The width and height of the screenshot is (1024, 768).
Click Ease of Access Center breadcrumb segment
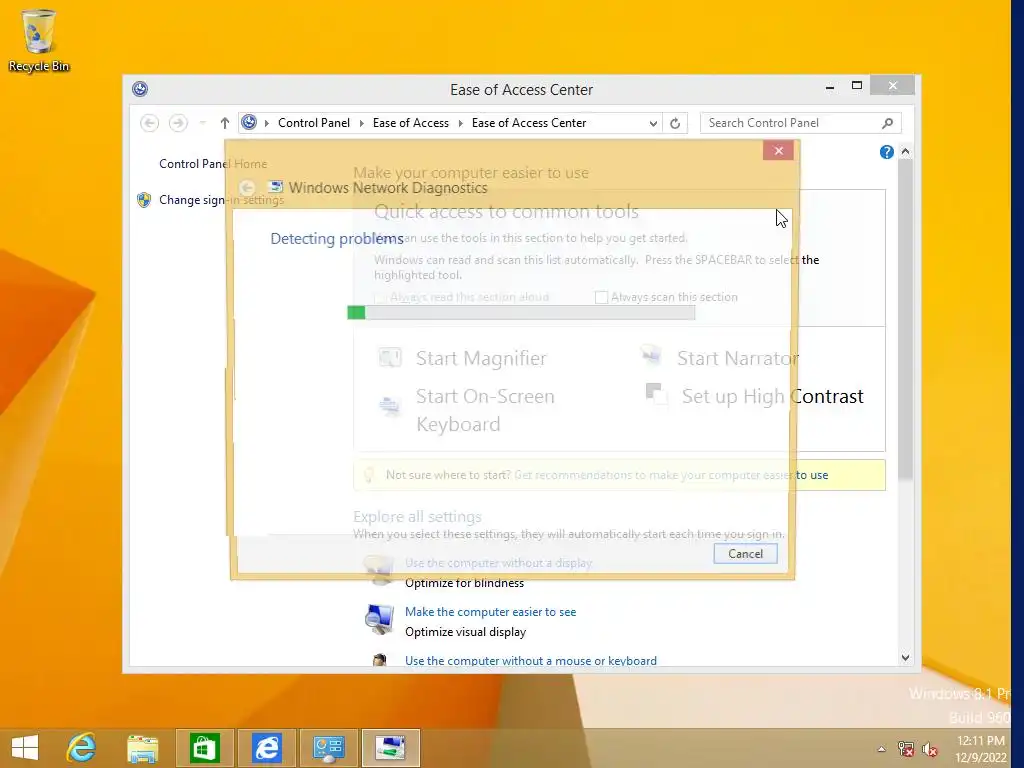529,123
